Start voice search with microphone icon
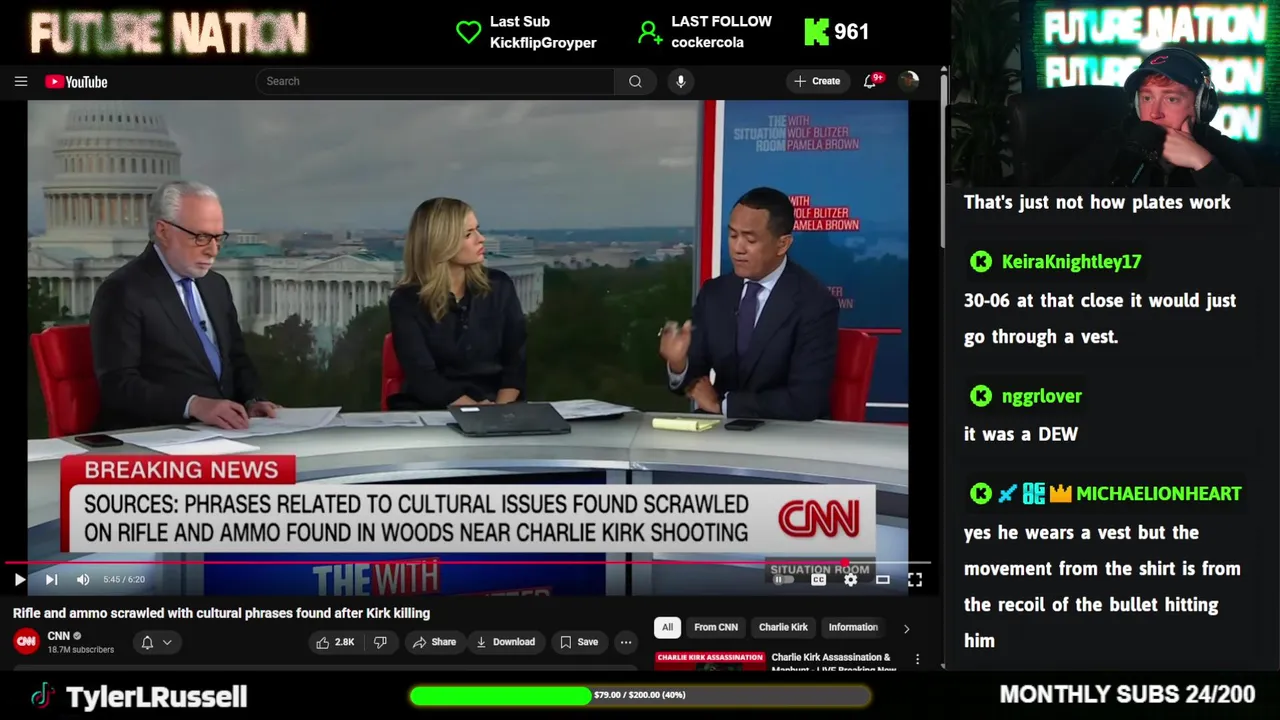This screenshot has height=720, width=1280. (x=681, y=81)
